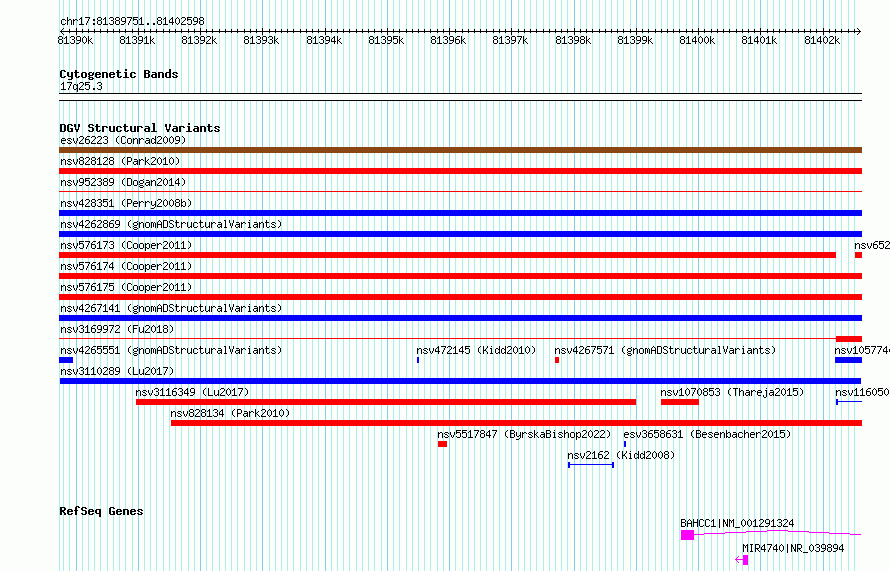This screenshot has height=571, width=890.
Task: Click nsv428351 (Perry2008b) label
Action: pyautogui.click(x=126, y=203)
